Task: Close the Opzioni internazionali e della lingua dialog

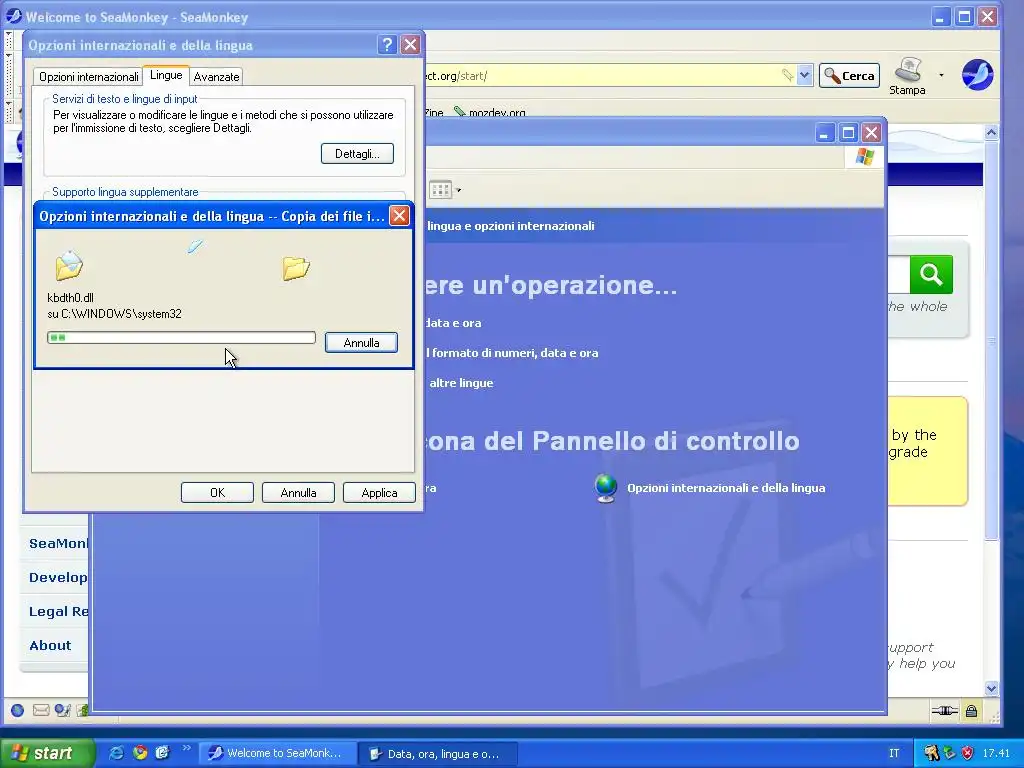Action: click(410, 44)
